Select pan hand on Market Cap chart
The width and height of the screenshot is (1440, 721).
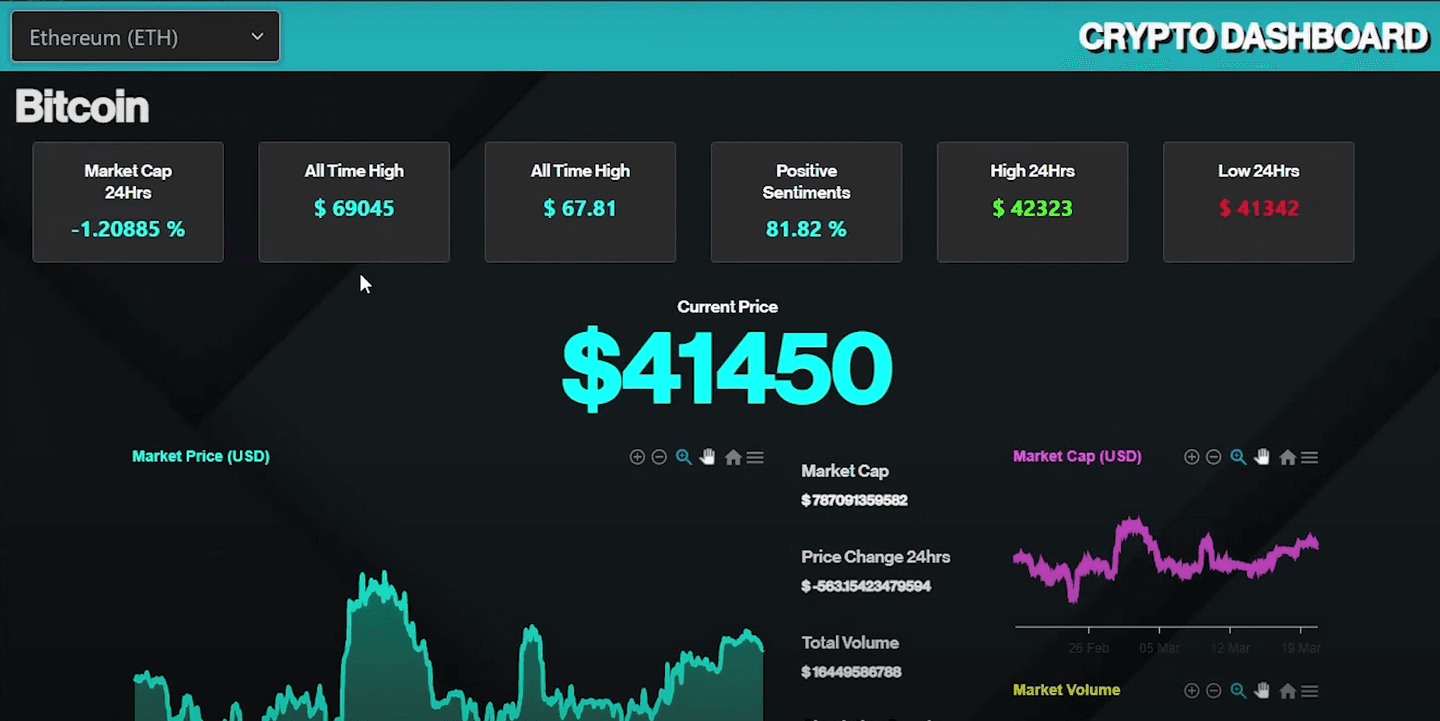[1262, 457]
